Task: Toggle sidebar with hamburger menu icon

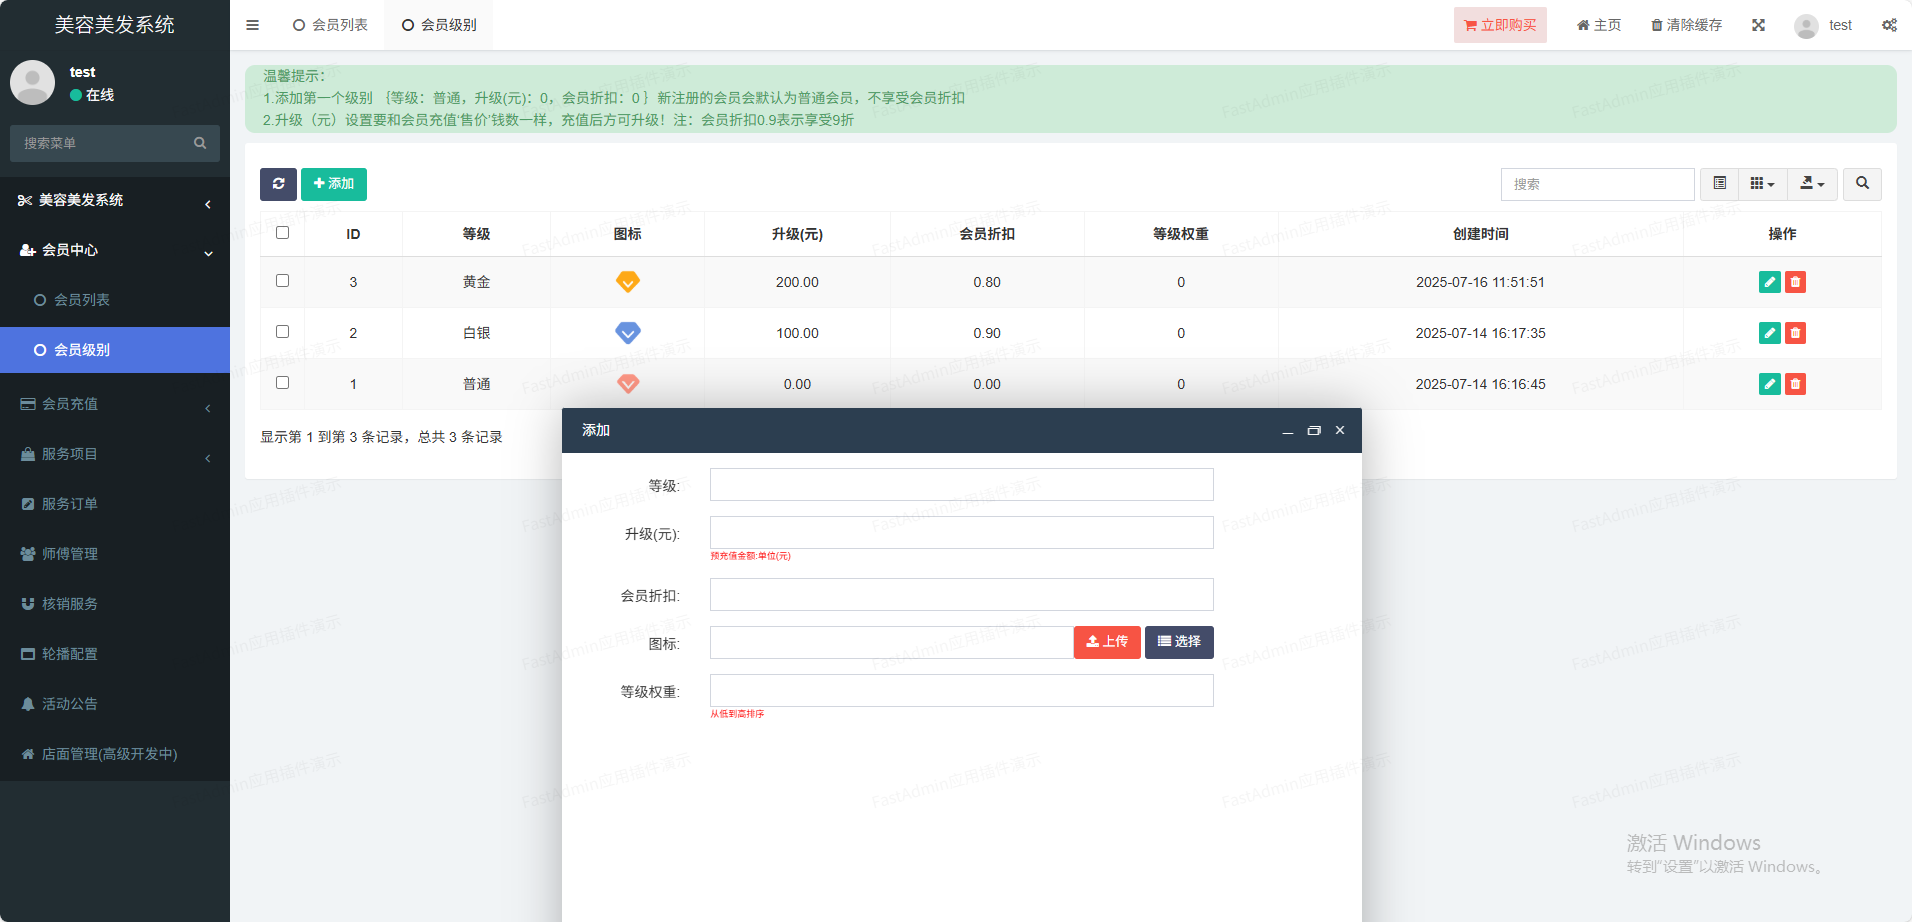Action: pyautogui.click(x=253, y=25)
